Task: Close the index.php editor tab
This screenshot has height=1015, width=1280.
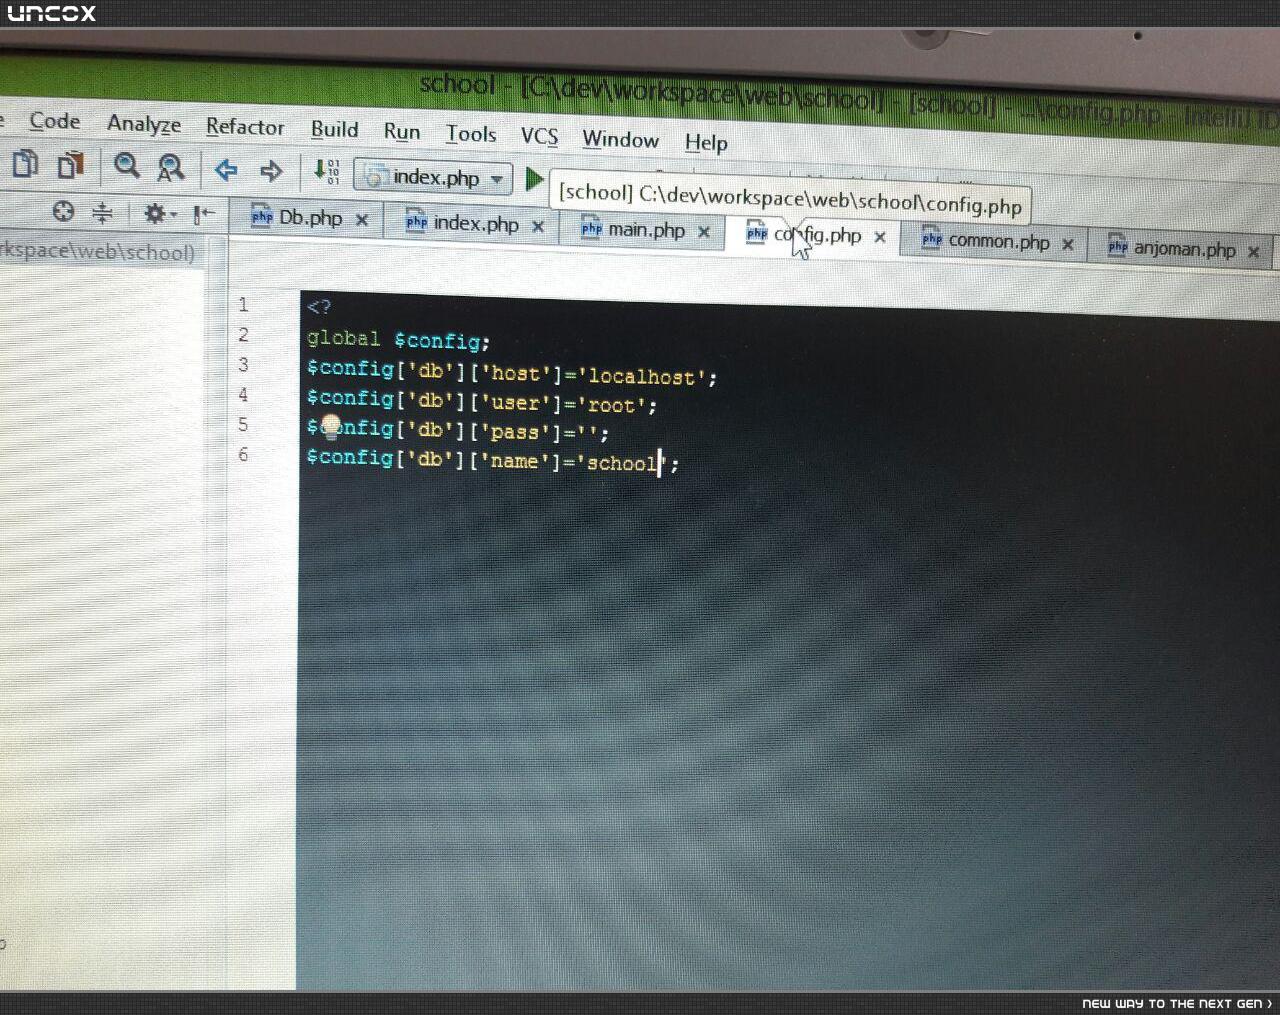Action: pos(538,226)
